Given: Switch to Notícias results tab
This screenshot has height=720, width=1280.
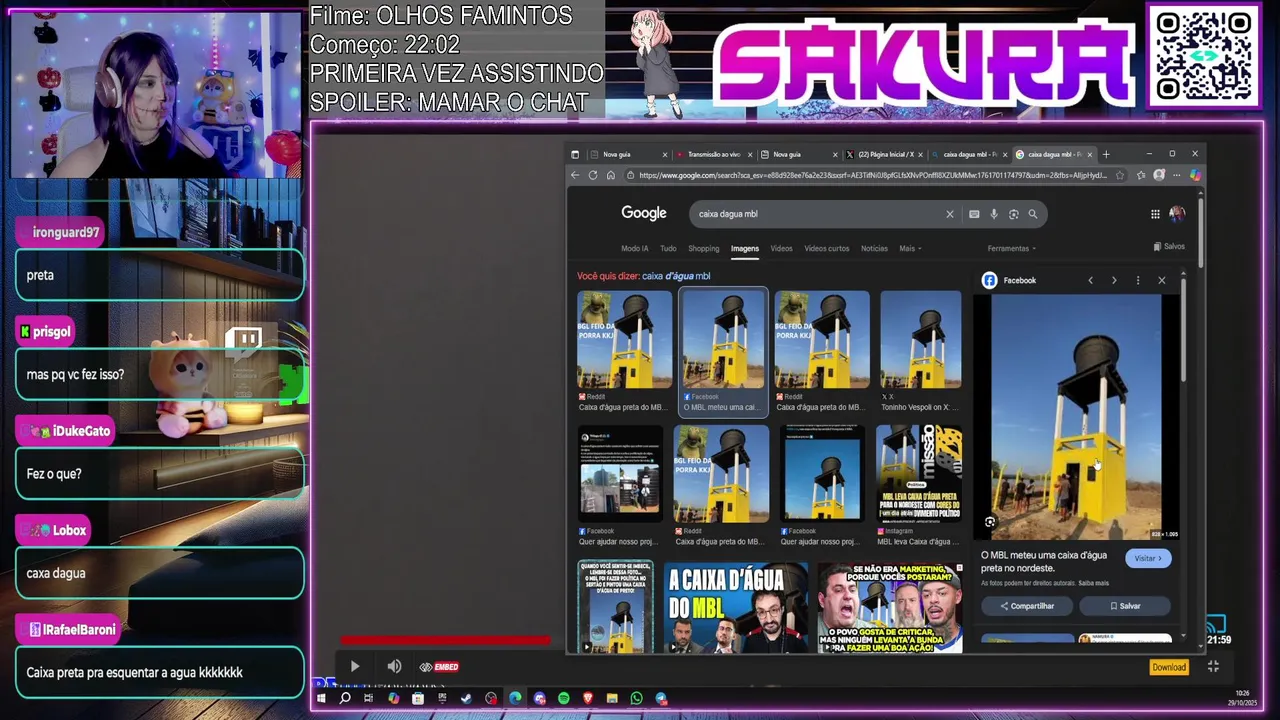Looking at the screenshot, I should click(874, 248).
